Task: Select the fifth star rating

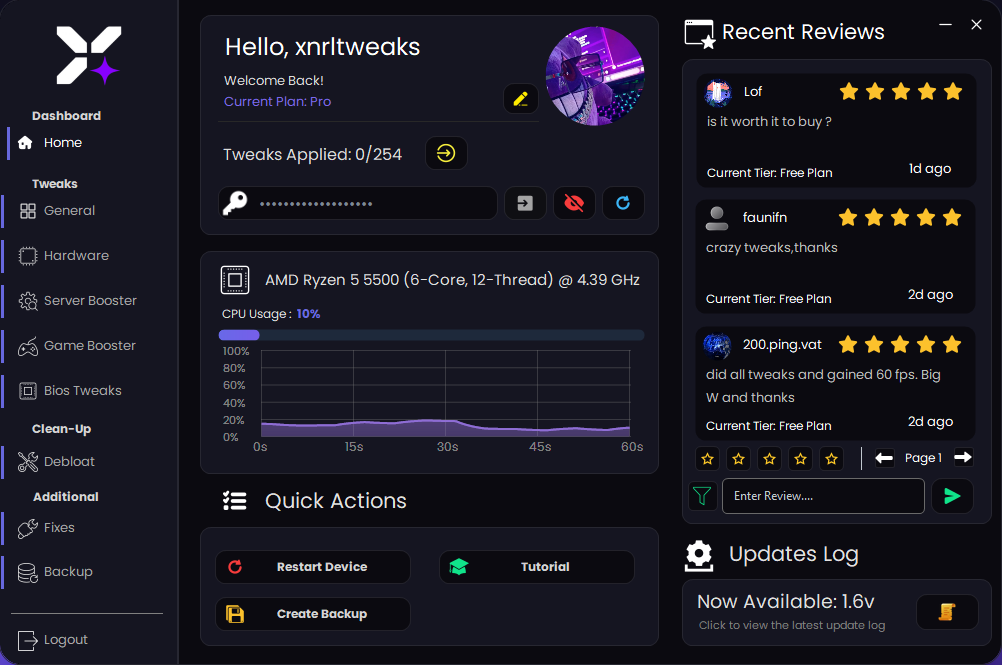Action: (x=831, y=459)
